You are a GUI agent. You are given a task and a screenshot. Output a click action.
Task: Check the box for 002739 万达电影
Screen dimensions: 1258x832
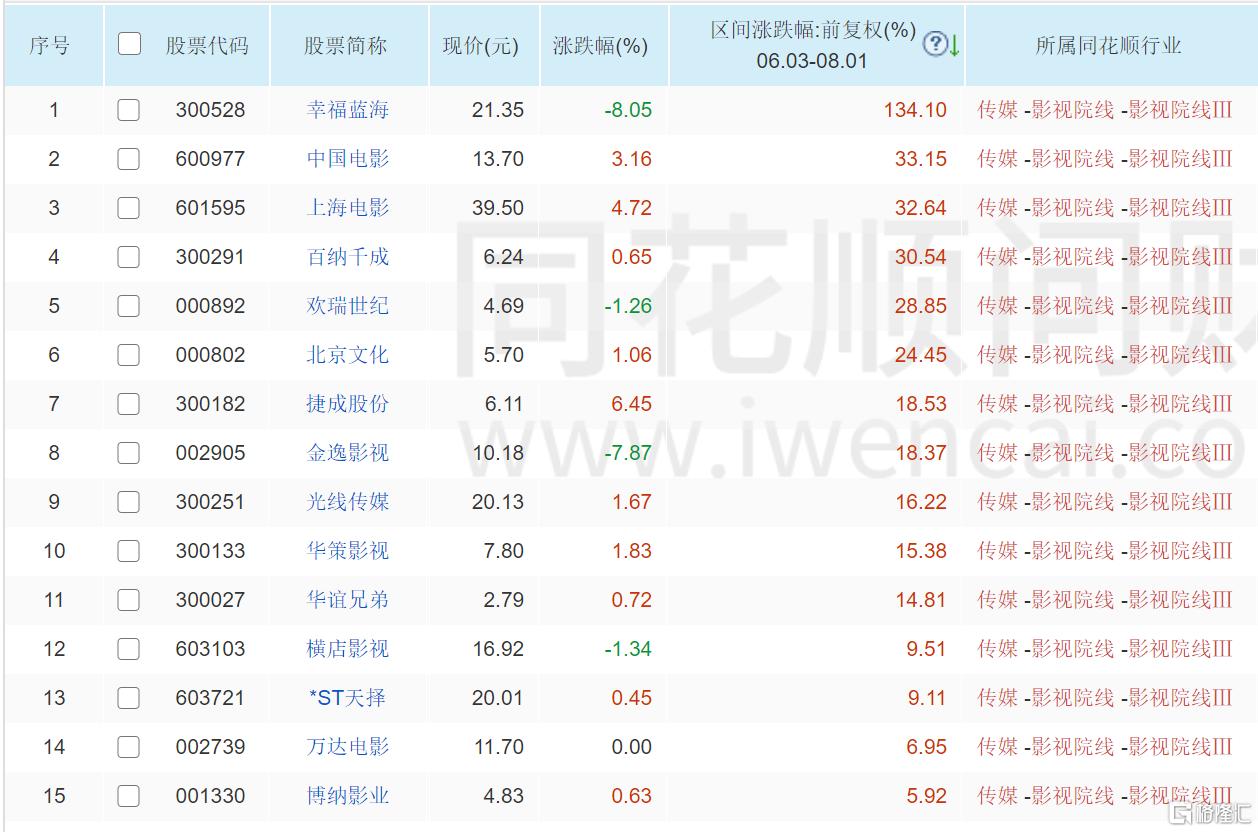[128, 747]
